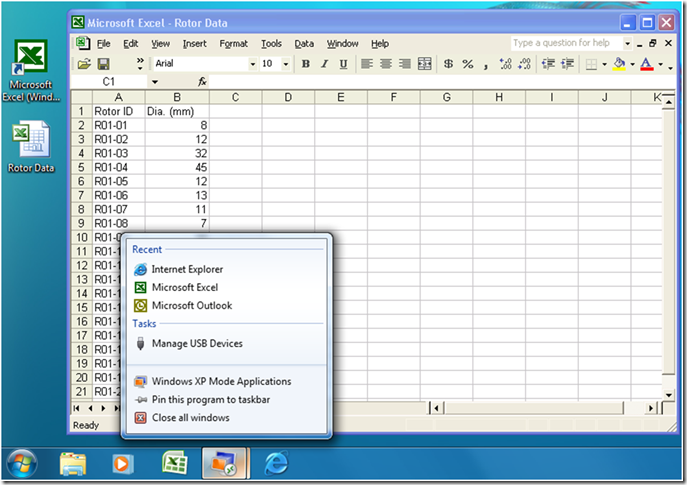Image resolution: width=687 pixels, height=485 pixels.
Task: Click Merge and Center icon
Action: (x=425, y=64)
